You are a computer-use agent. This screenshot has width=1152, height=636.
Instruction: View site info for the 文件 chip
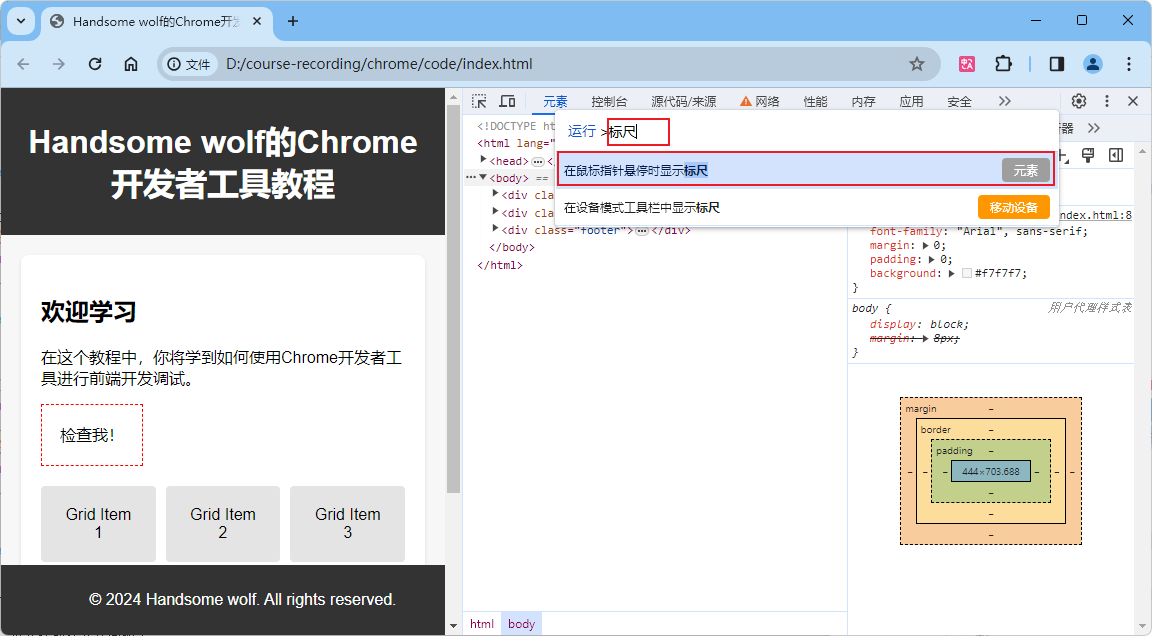(x=189, y=64)
